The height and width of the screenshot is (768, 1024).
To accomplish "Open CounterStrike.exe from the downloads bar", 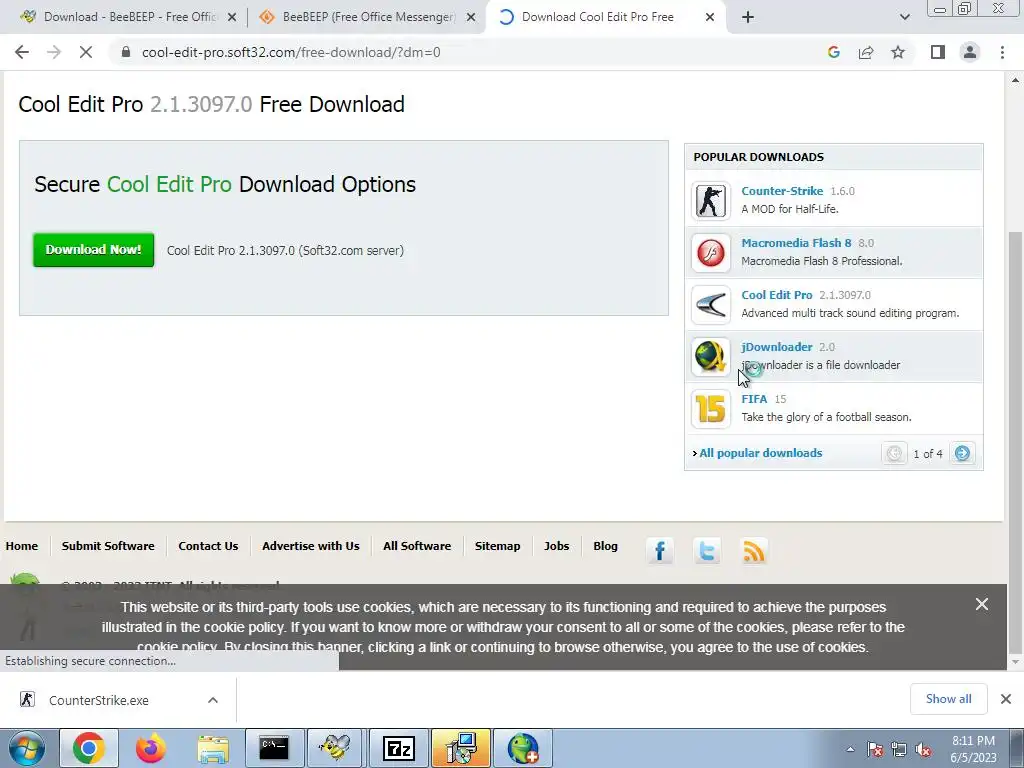I will [x=98, y=700].
